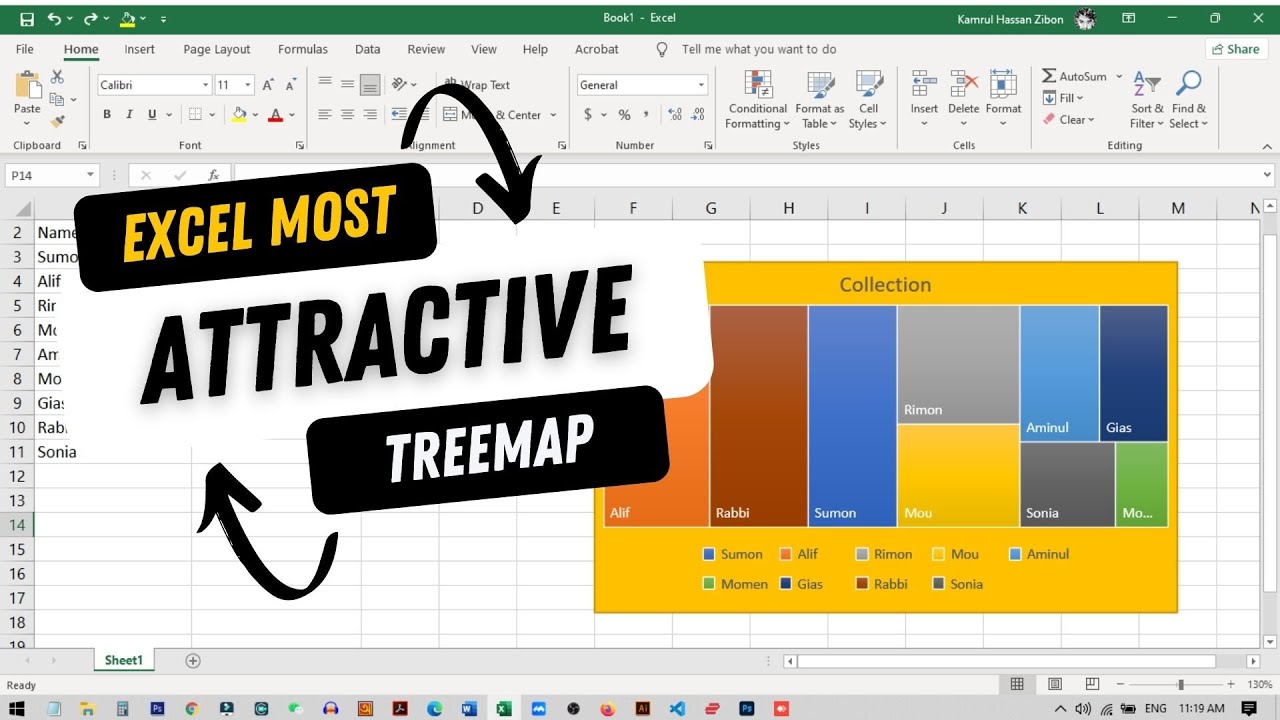1280x720 pixels.
Task: Cut selection with the scissors icon
Action: [x=57, y=77]
